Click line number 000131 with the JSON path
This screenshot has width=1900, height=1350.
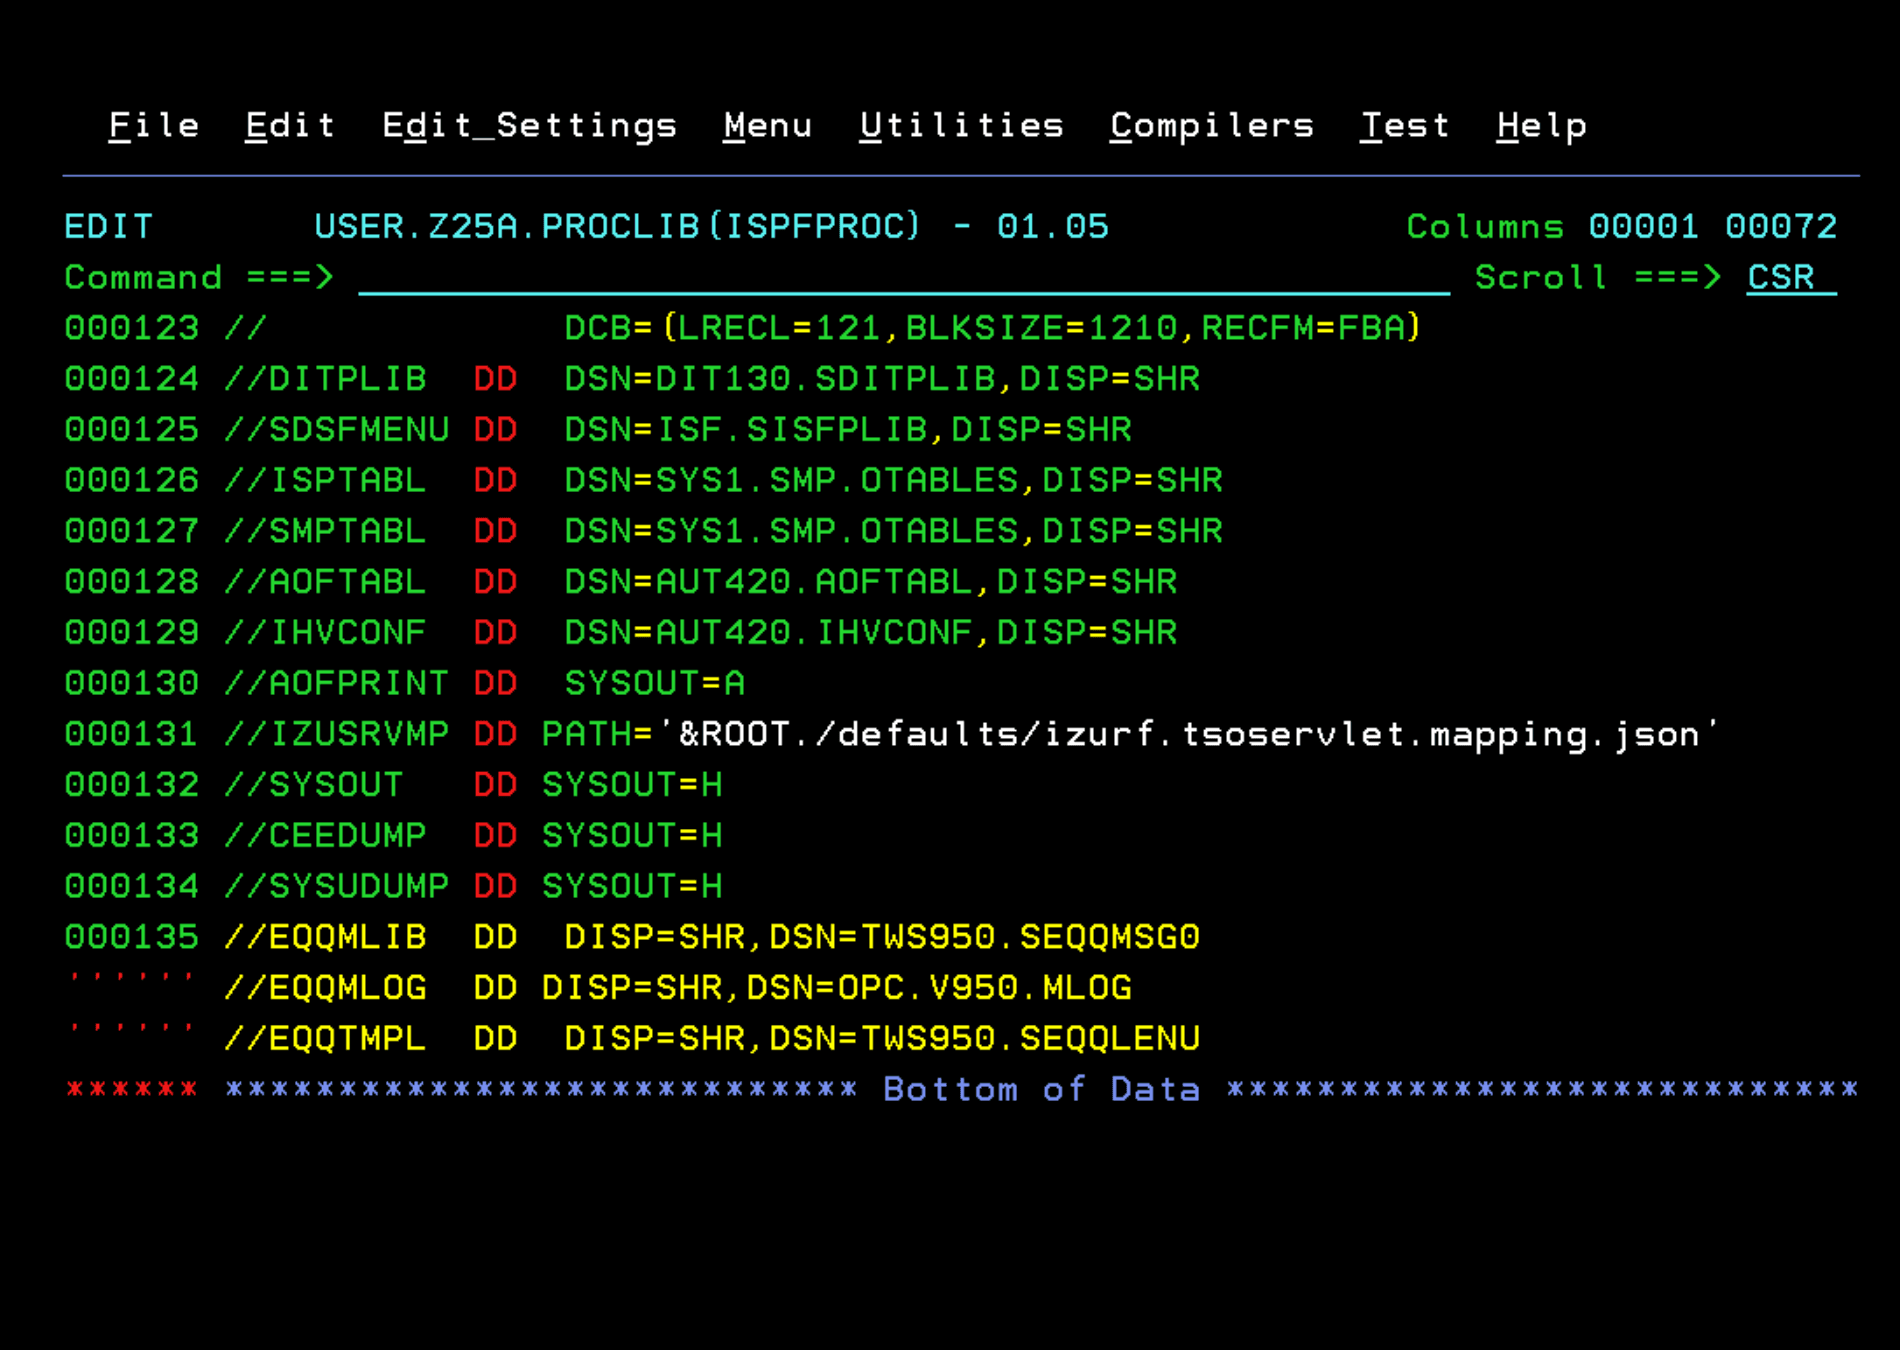coord(131,733)
